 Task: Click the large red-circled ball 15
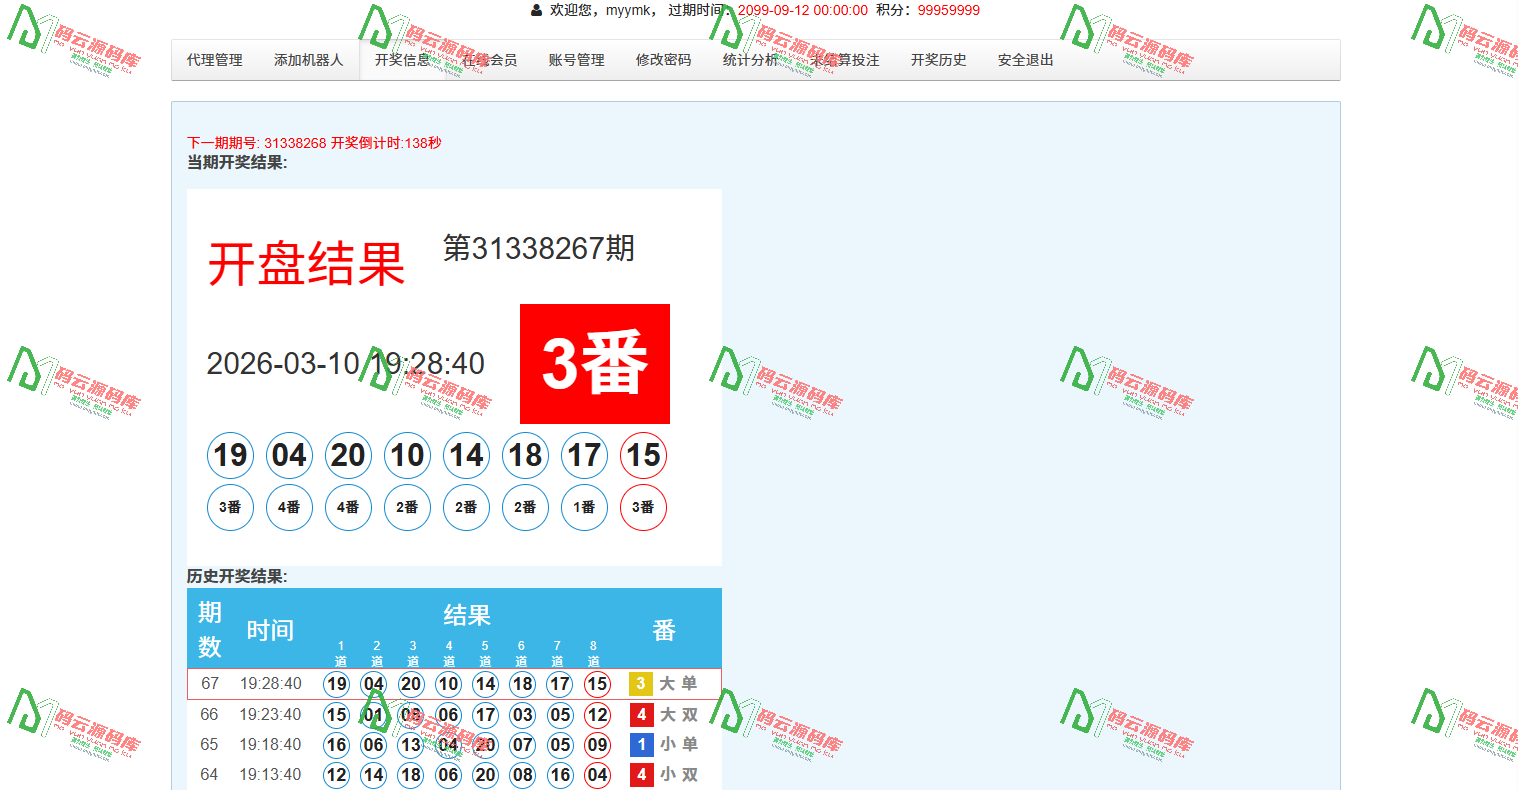(643, 456)
